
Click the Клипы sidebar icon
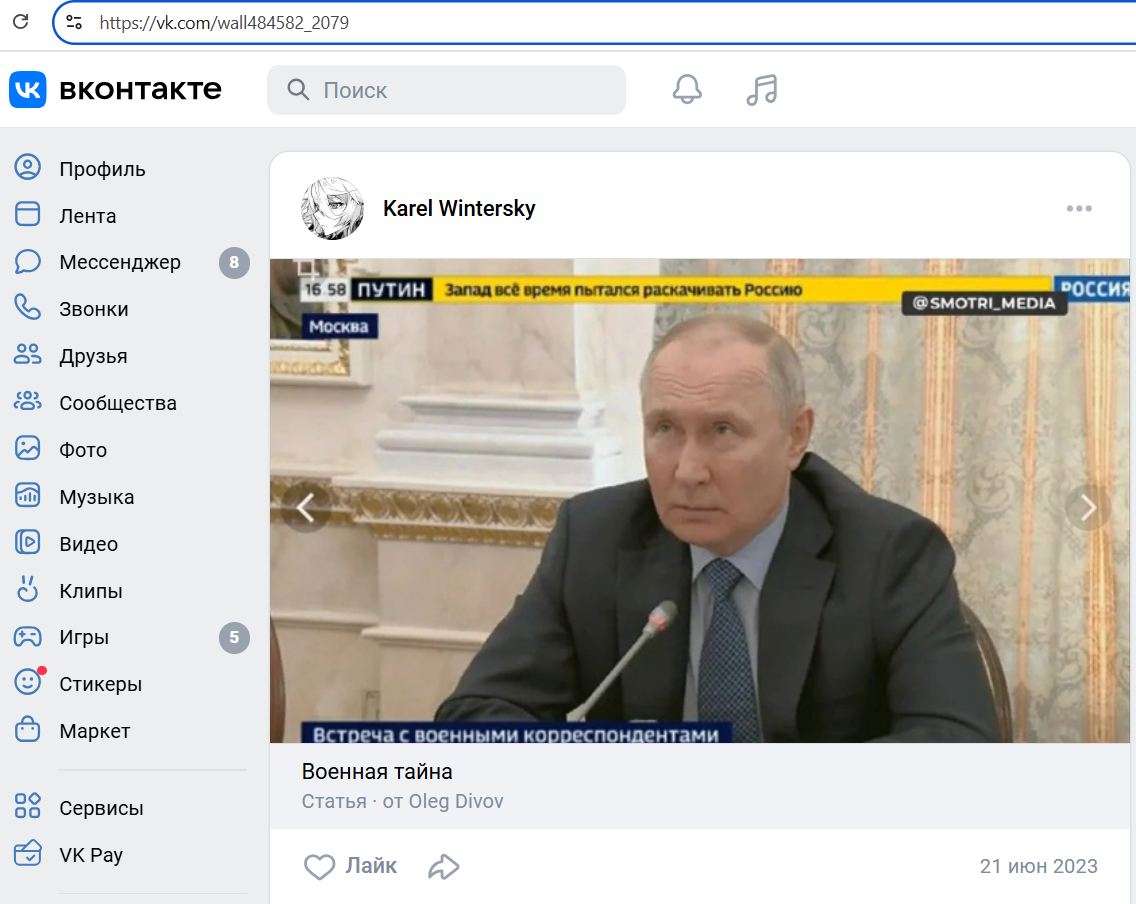pos(28,590)
